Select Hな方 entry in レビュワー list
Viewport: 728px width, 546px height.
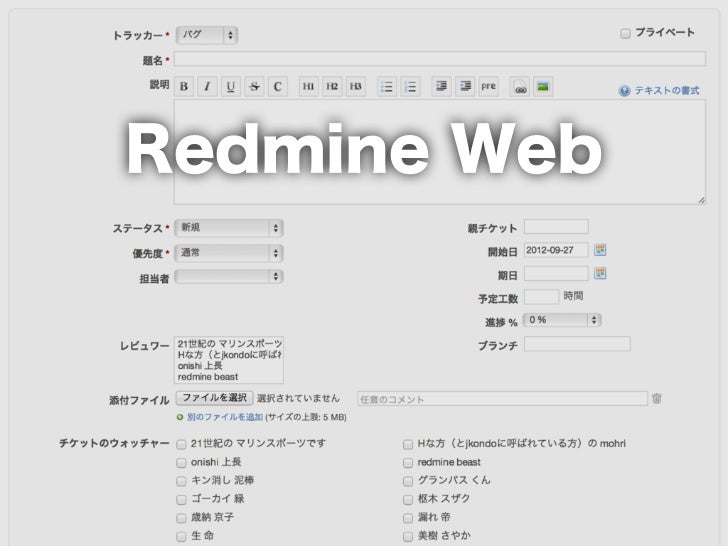[x=229, y=355]
